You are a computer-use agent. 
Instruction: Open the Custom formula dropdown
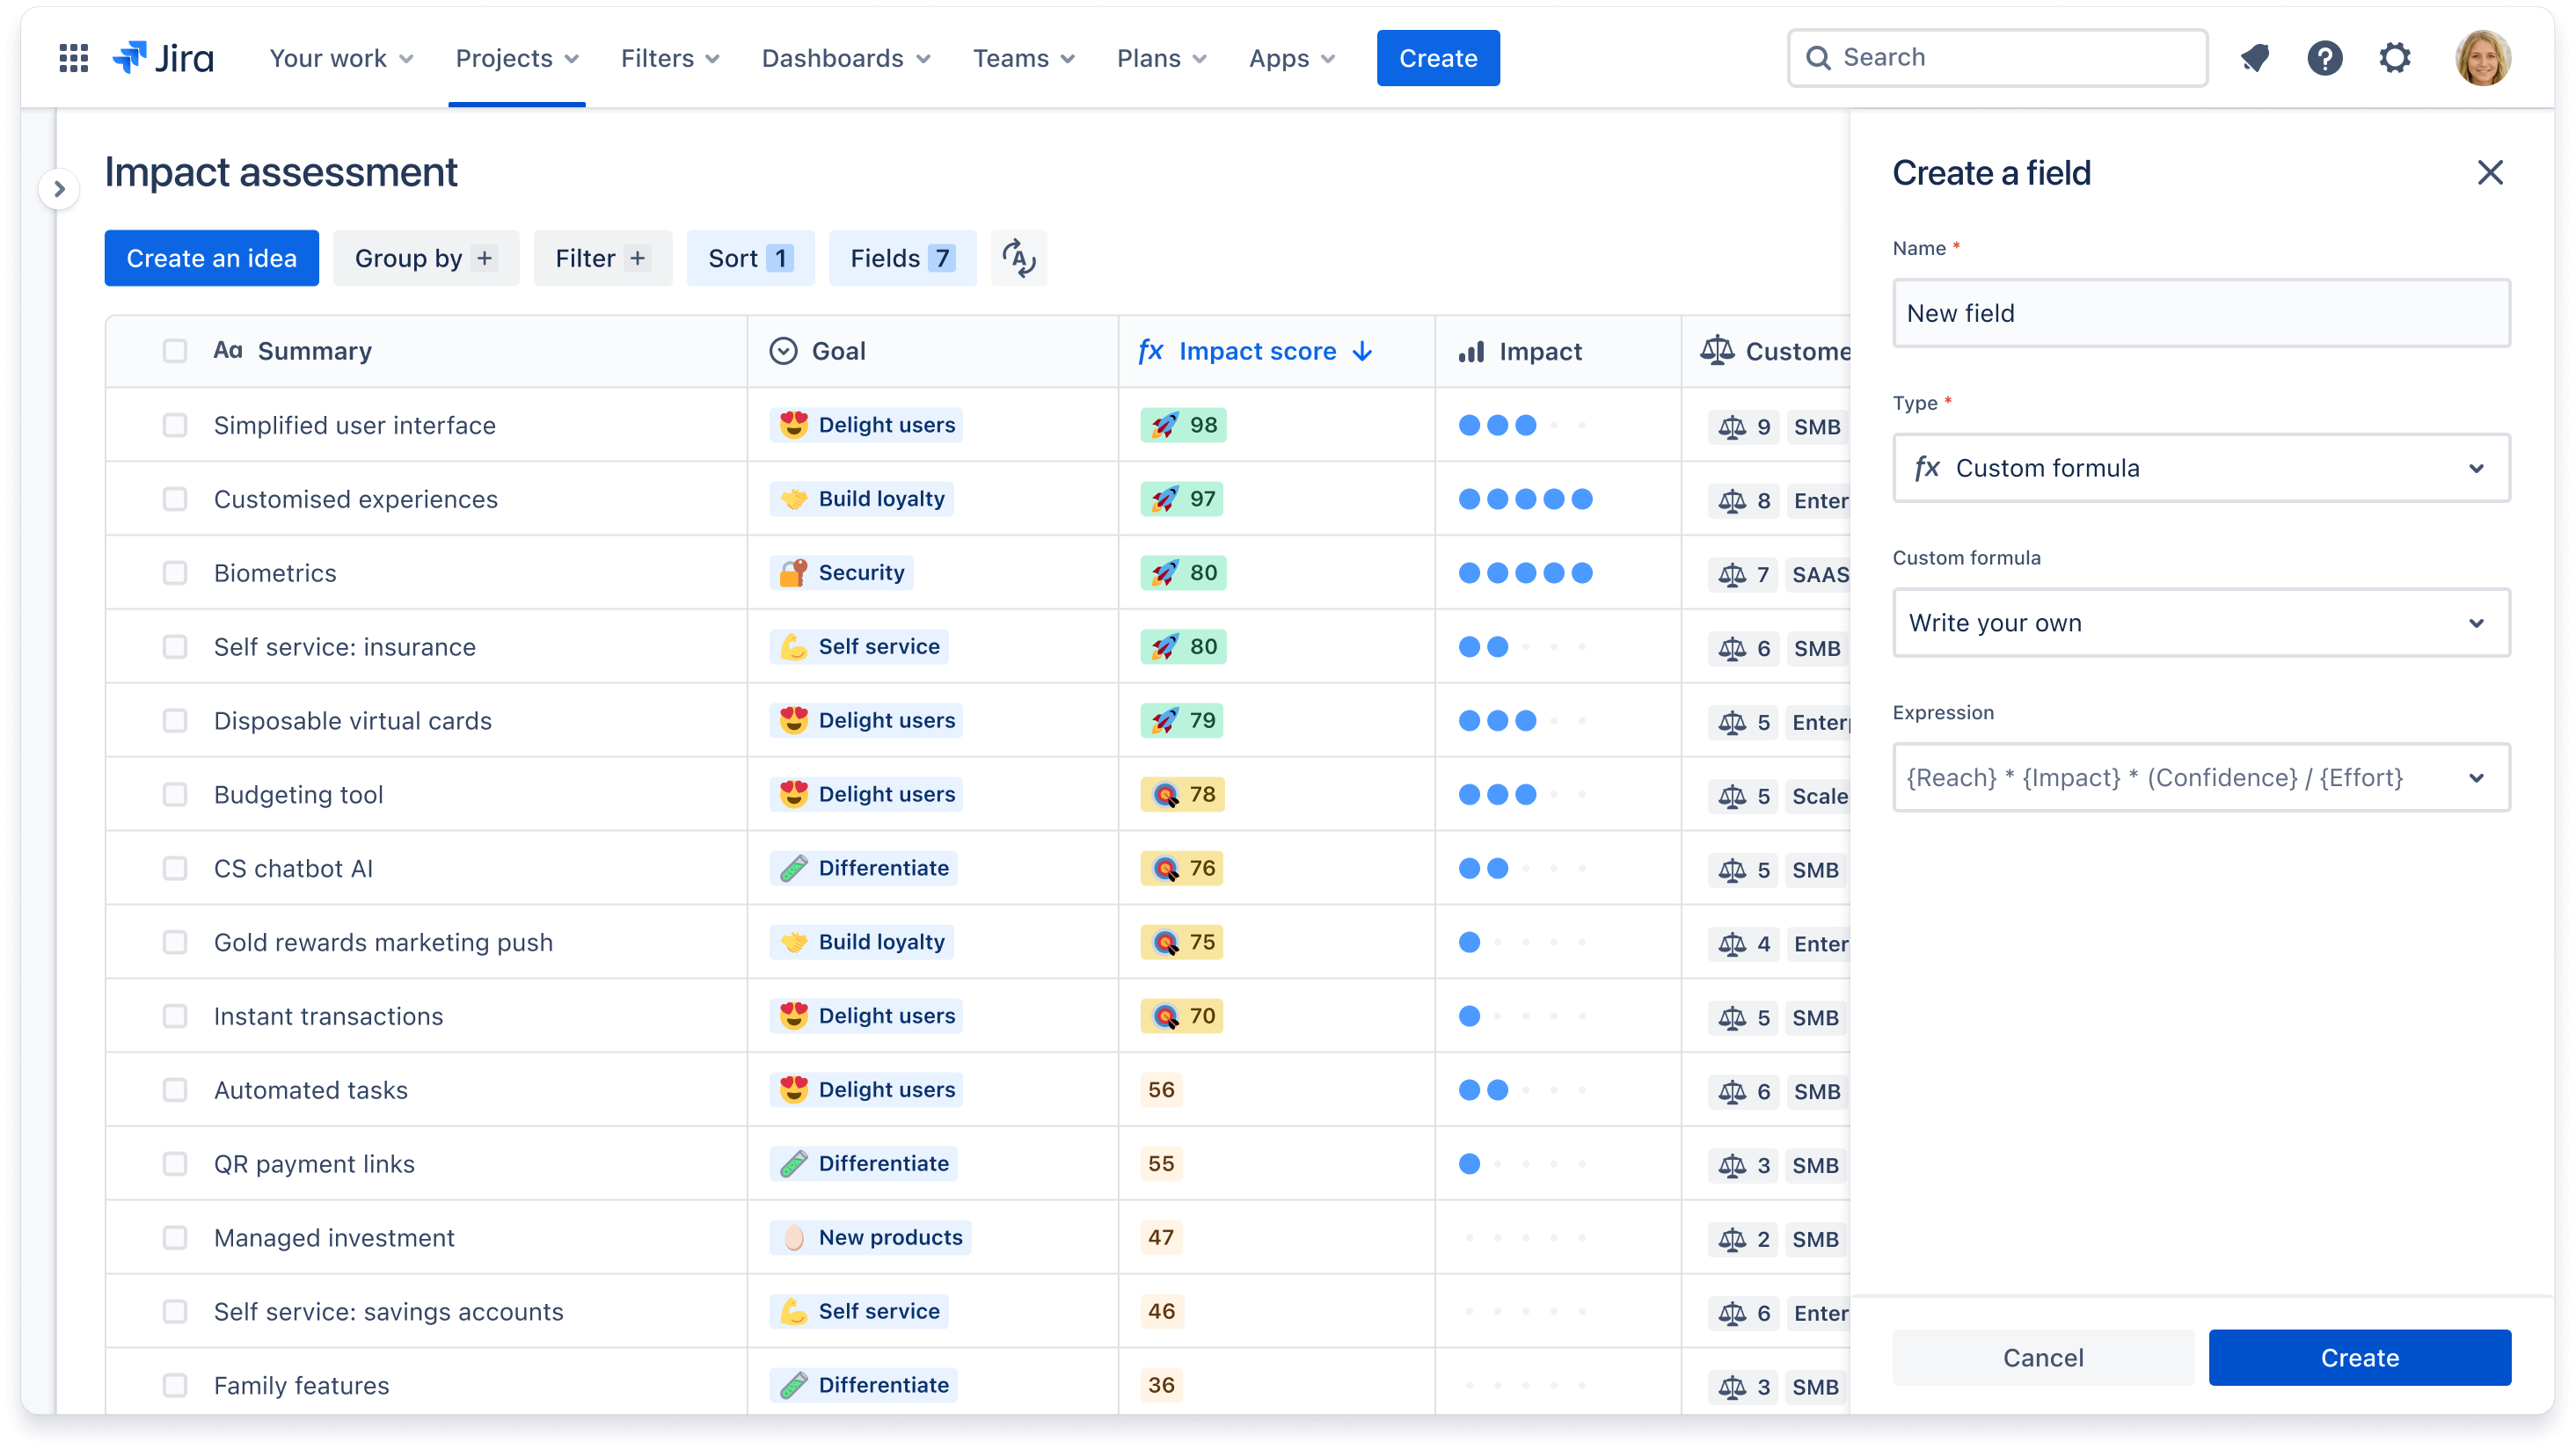[x=2200, y=621]
